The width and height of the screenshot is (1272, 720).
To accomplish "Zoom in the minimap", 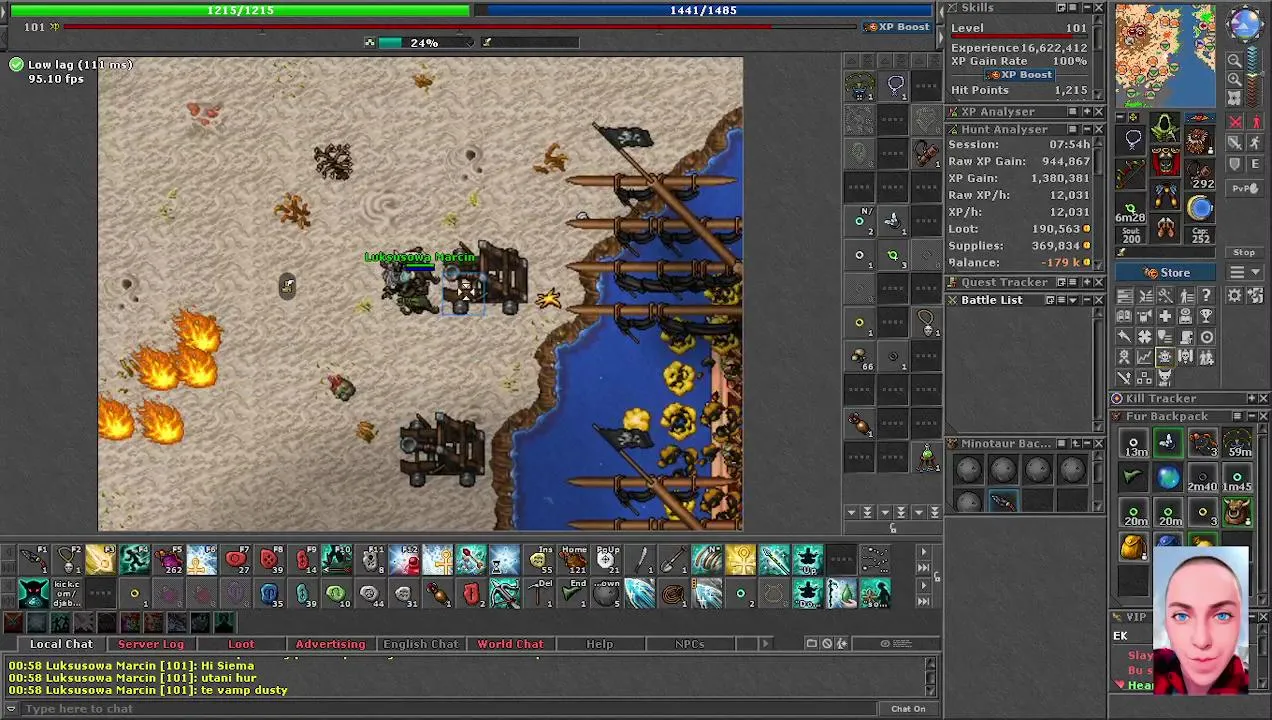I will 1236,79.
